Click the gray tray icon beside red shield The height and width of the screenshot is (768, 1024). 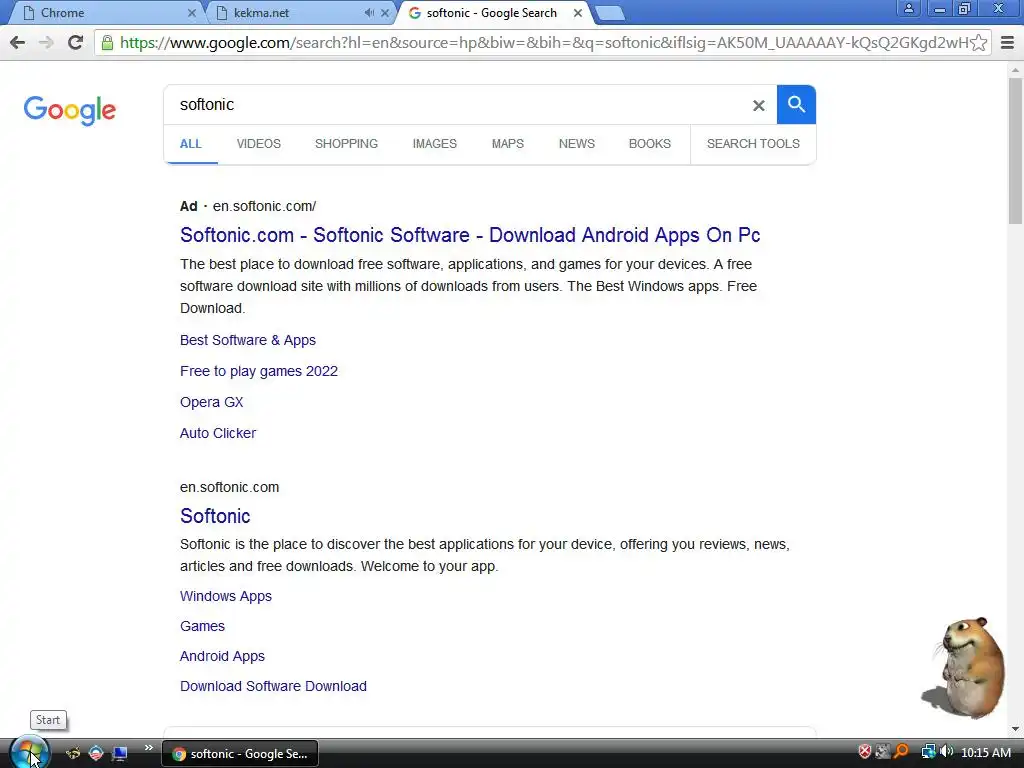coord(883,752)
